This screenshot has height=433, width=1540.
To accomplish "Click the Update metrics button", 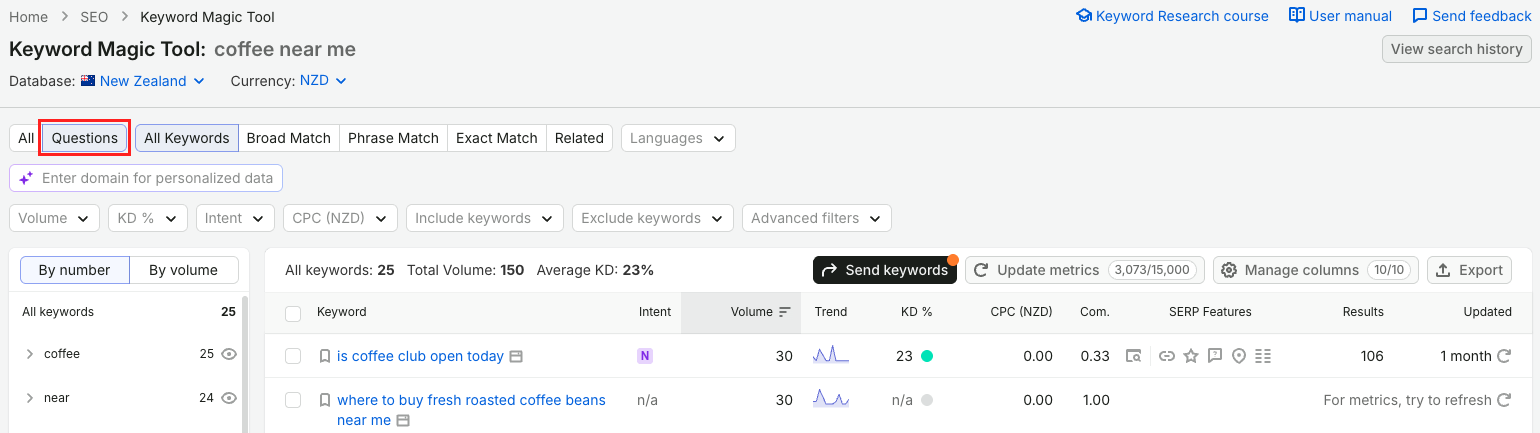I will click(x=1085, y=270).
